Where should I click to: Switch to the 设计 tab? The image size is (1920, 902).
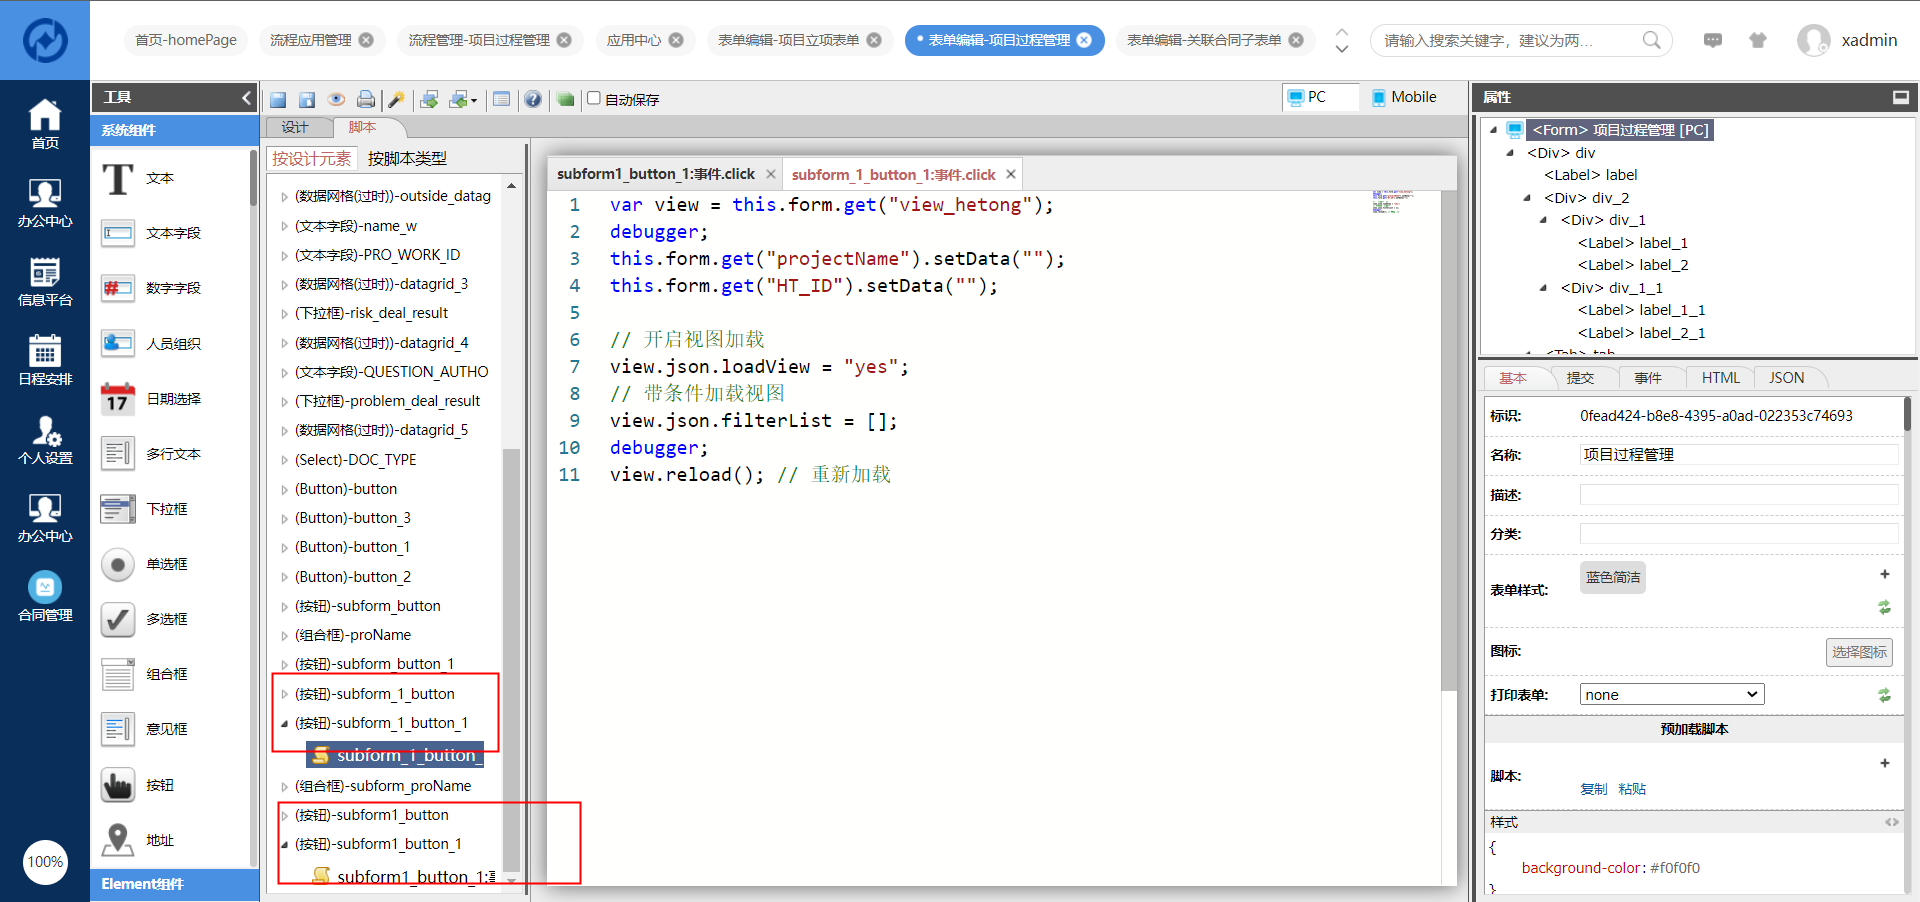click(x=295, y=127)
